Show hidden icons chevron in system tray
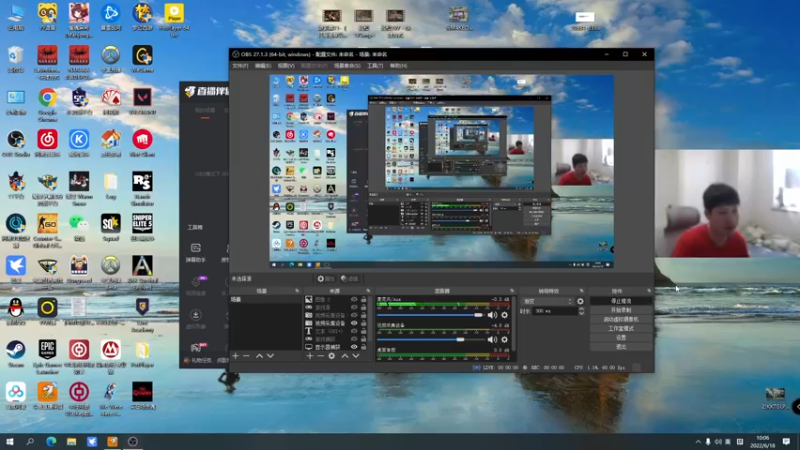Viewport: 800px width, 450px height. tap(697, 441)
